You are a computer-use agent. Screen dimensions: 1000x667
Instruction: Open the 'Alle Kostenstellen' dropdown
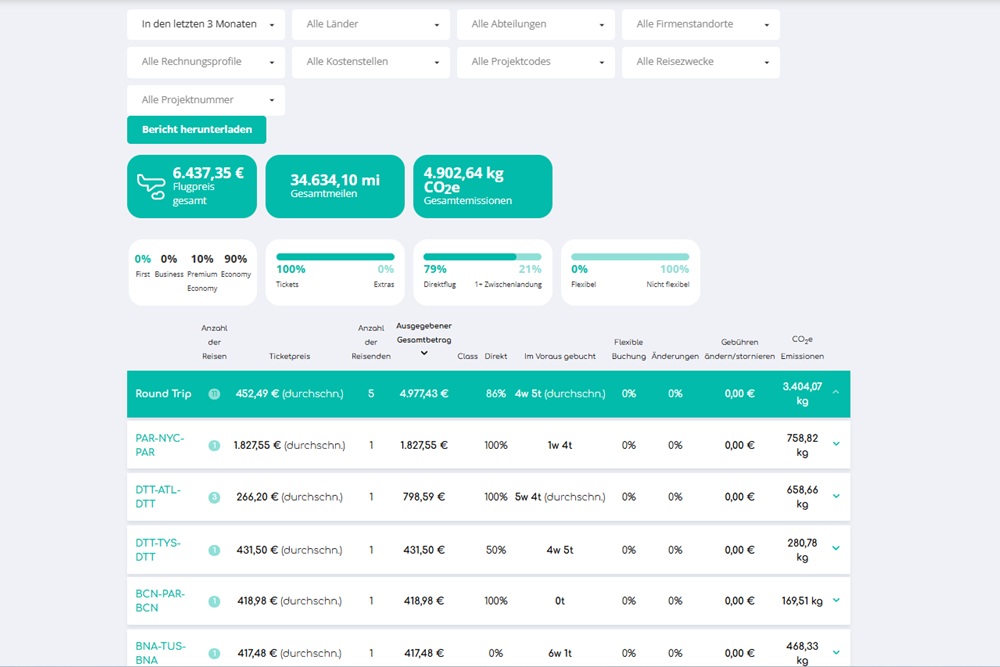point(371,62)
